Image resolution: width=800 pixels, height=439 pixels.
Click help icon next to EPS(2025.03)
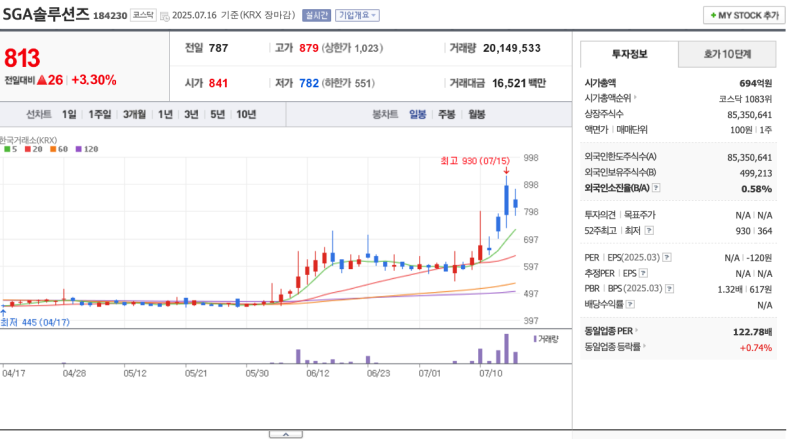coord(667,257)
